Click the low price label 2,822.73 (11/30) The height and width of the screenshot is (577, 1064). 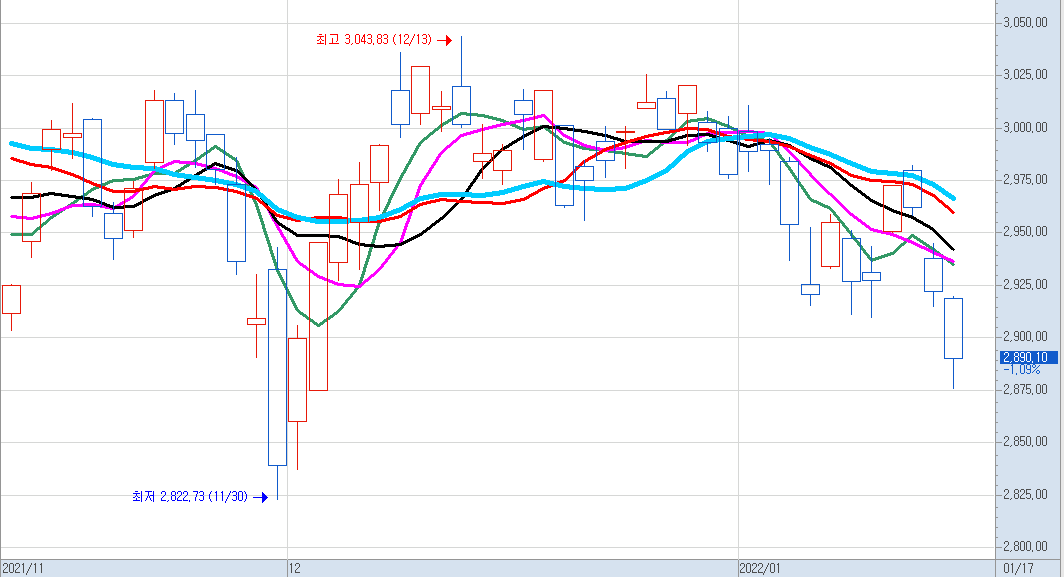coord(190,497)
